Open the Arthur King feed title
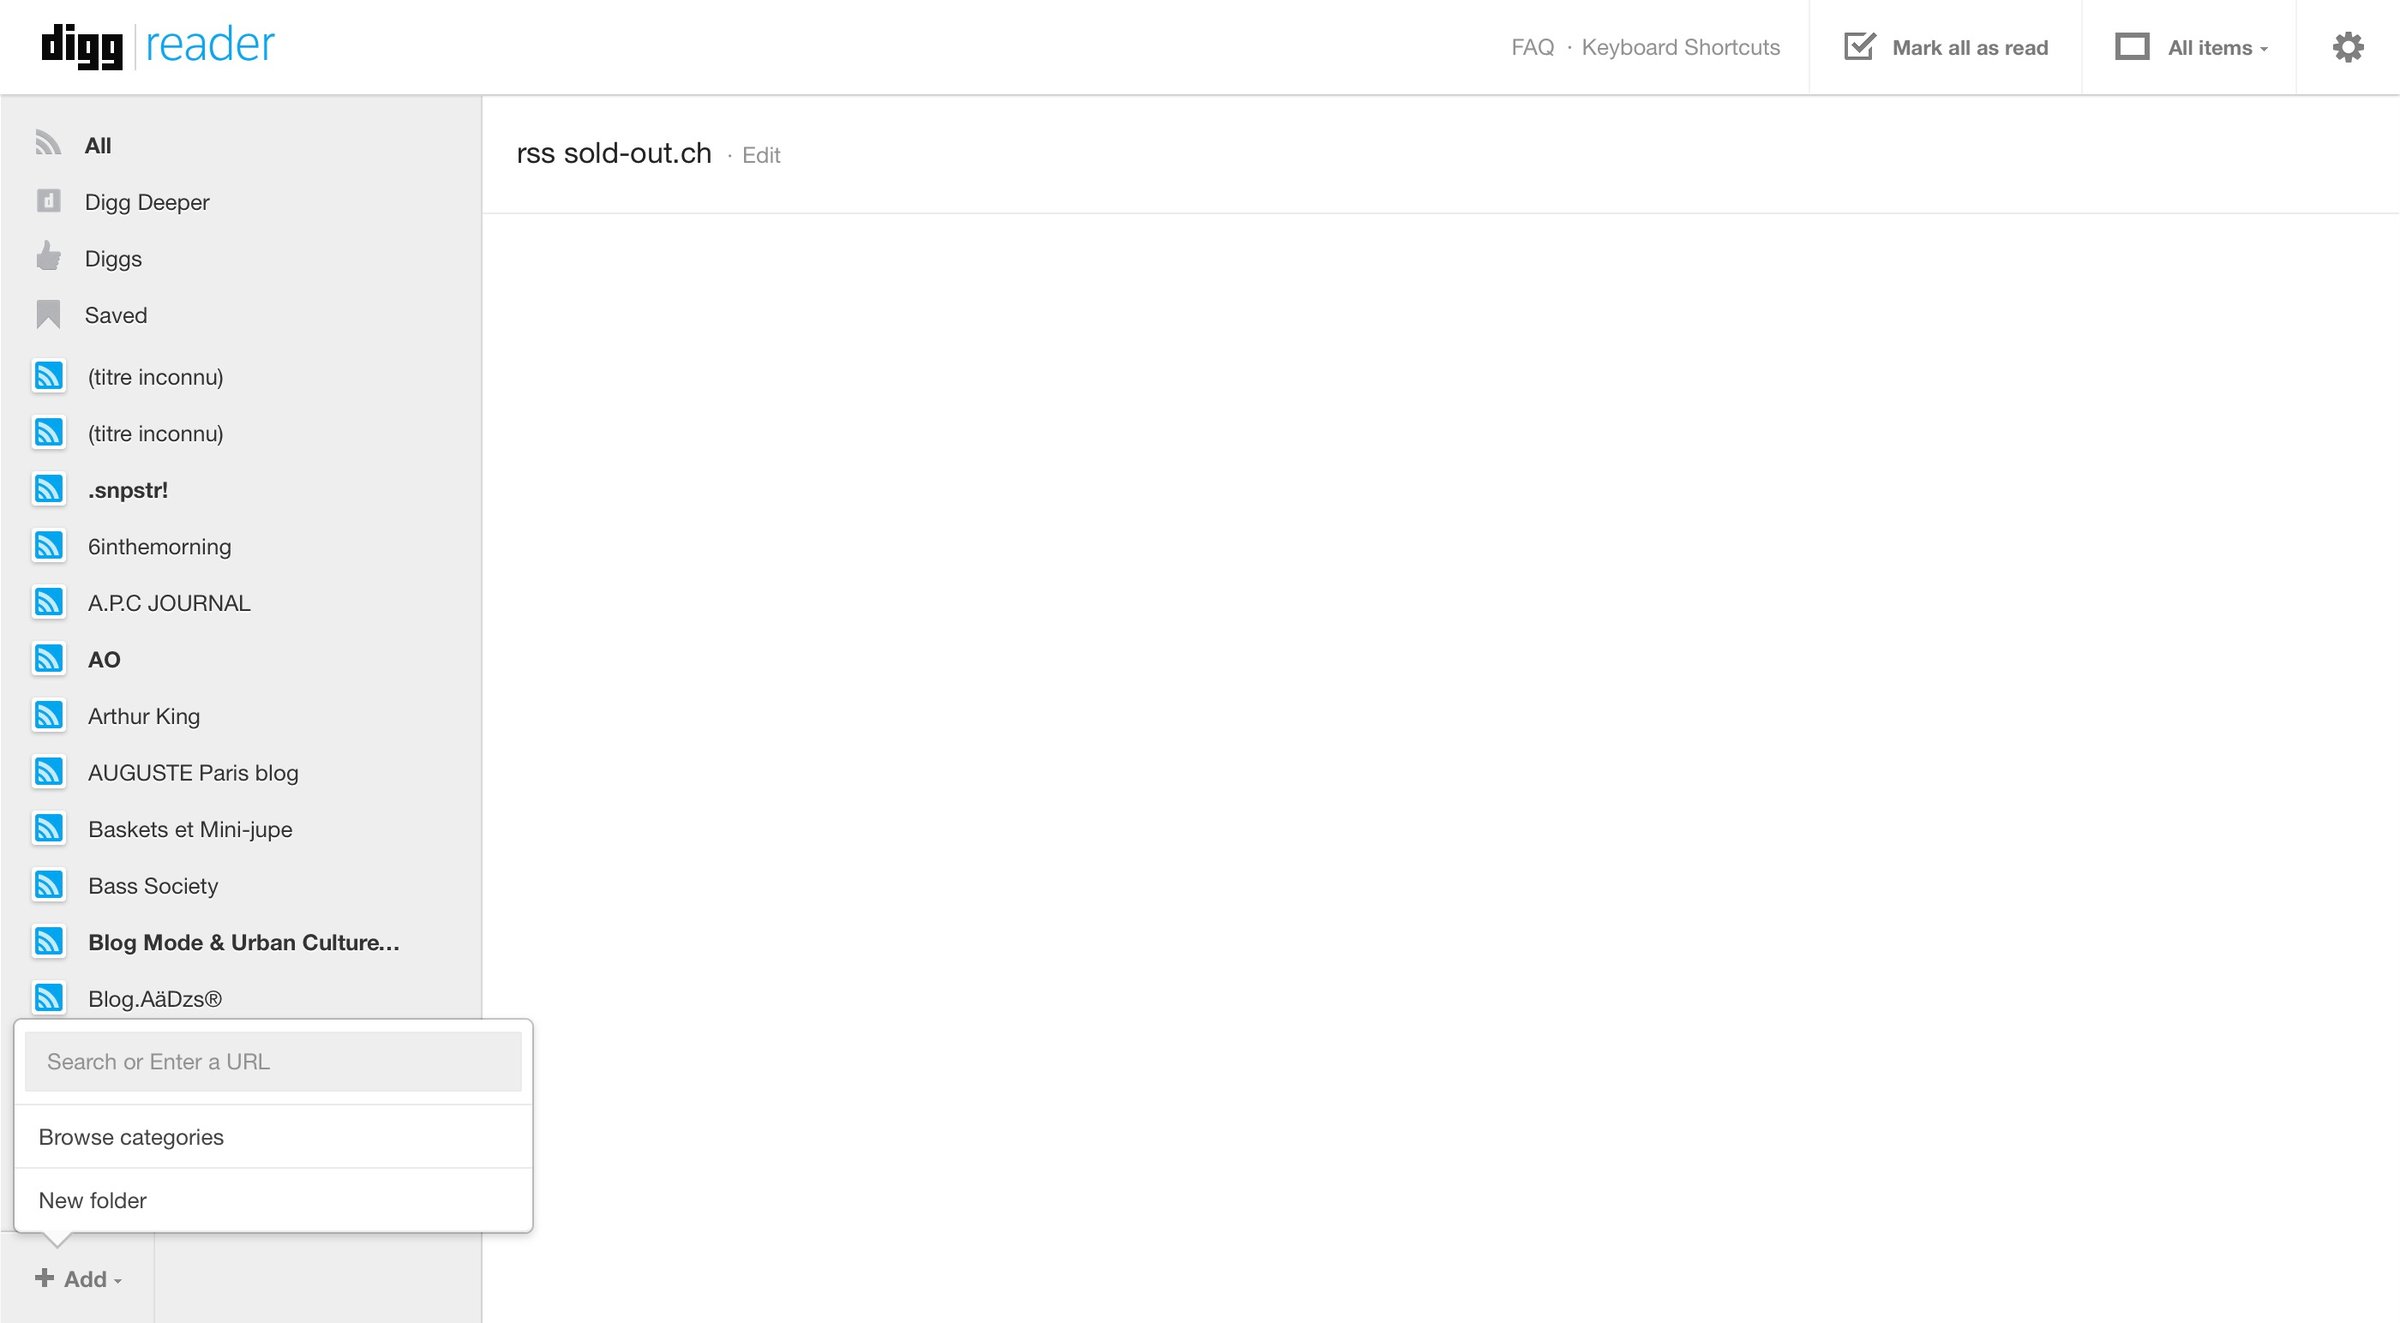 [x=144, y=716]
